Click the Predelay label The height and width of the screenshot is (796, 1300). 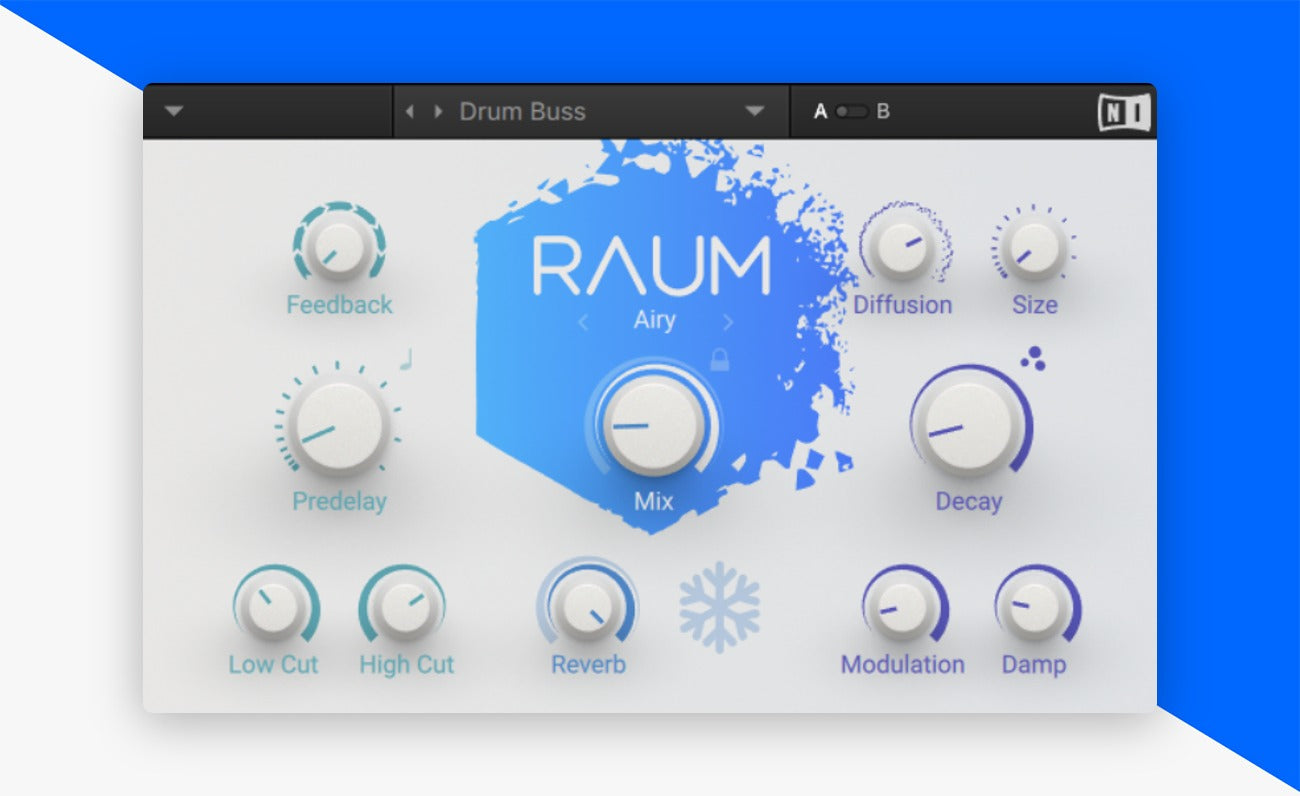pyautogui.click(x=339, y=501)
